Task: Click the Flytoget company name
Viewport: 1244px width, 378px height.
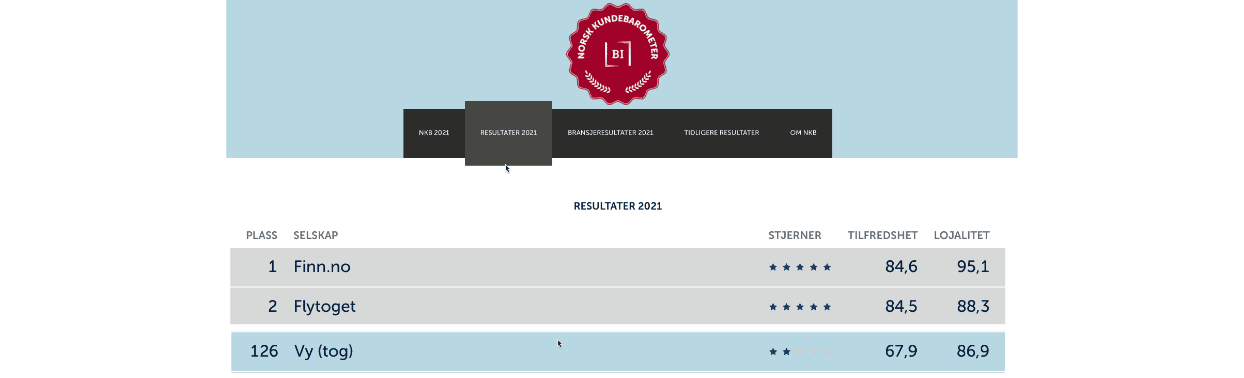Action: click(324, 307)
